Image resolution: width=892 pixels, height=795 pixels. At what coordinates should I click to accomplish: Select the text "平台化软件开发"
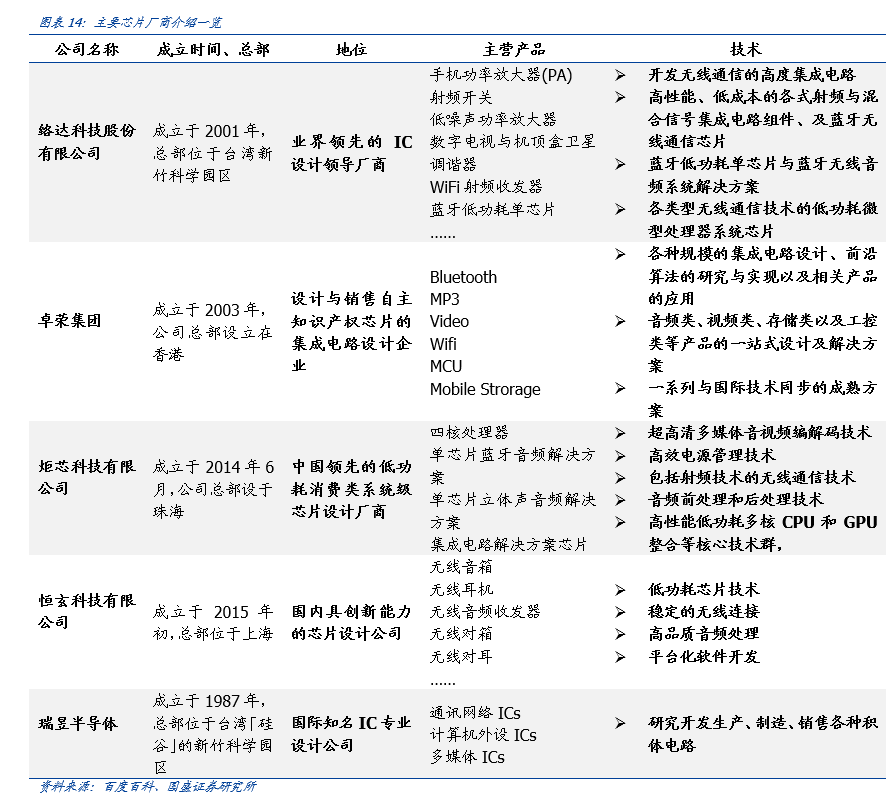click(x=704, y=657)
